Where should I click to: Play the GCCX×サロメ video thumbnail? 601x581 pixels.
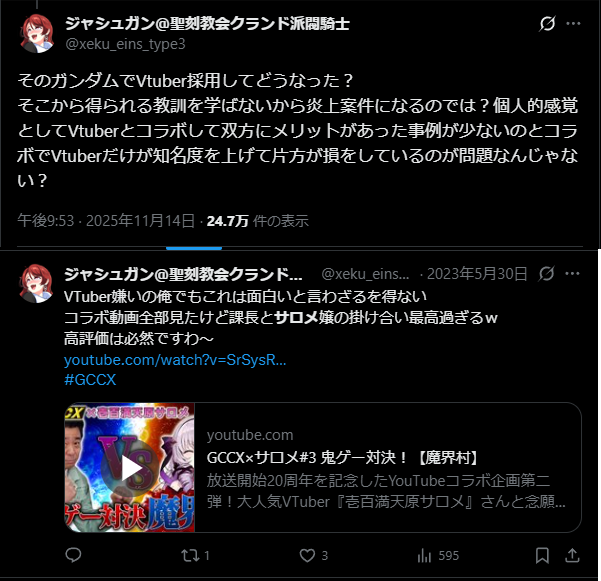131,468
